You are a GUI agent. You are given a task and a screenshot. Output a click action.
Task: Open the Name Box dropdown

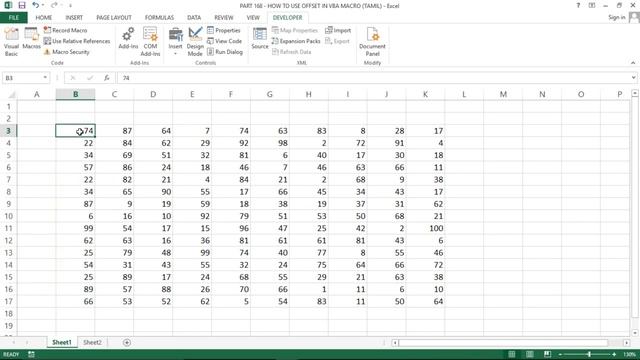[x=45, y=78]
